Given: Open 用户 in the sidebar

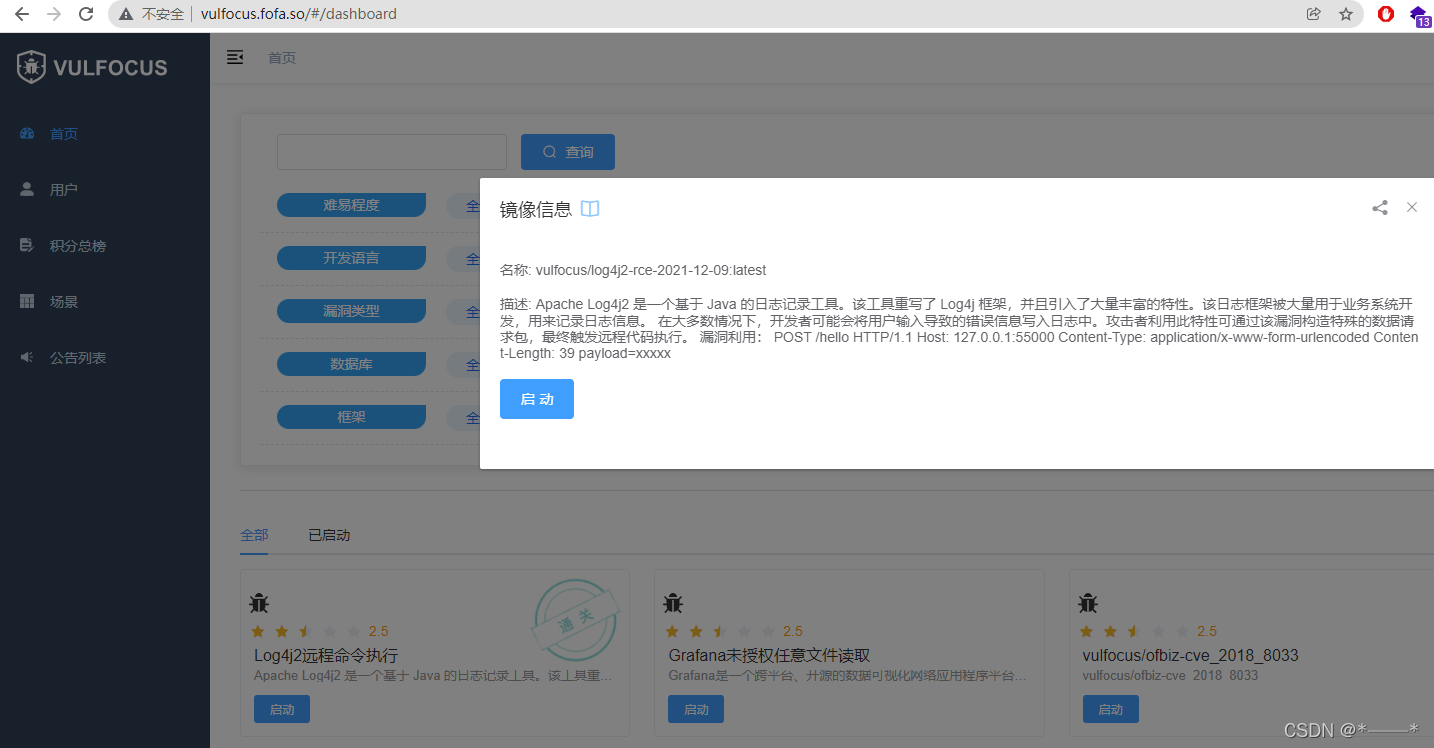Looking at the screenshot, I should (105, 189).
